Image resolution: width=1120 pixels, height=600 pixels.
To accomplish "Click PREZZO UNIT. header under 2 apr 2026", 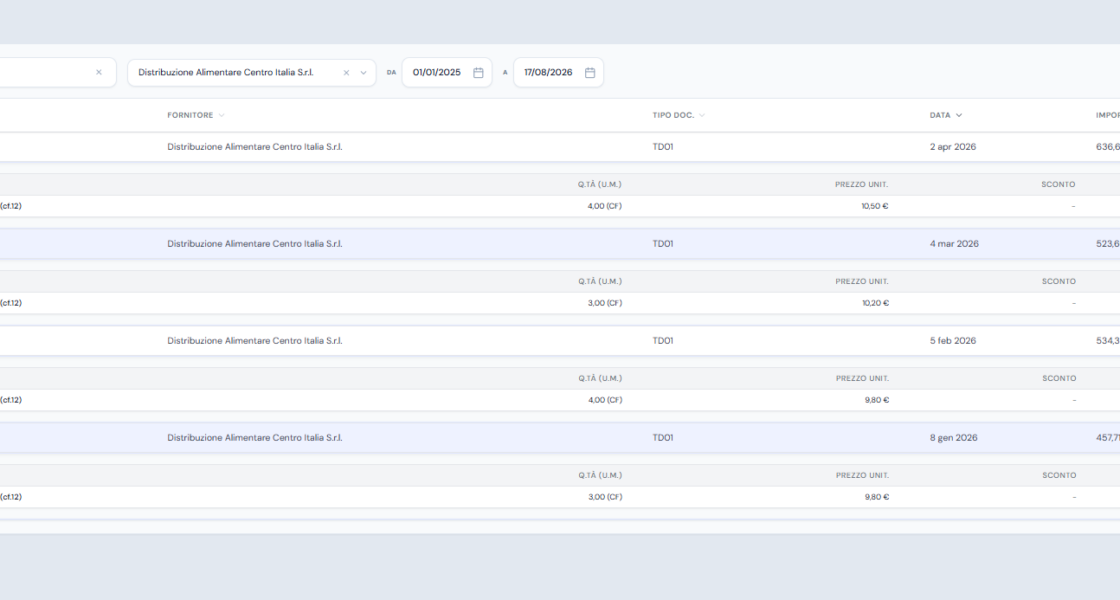I will click(x=861, y=184).
